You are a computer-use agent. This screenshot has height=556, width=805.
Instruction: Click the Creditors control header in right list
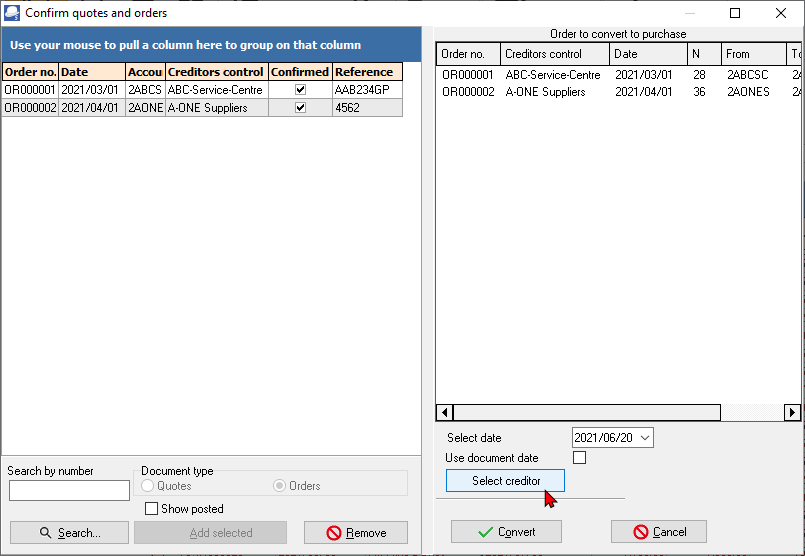(554, 54)
